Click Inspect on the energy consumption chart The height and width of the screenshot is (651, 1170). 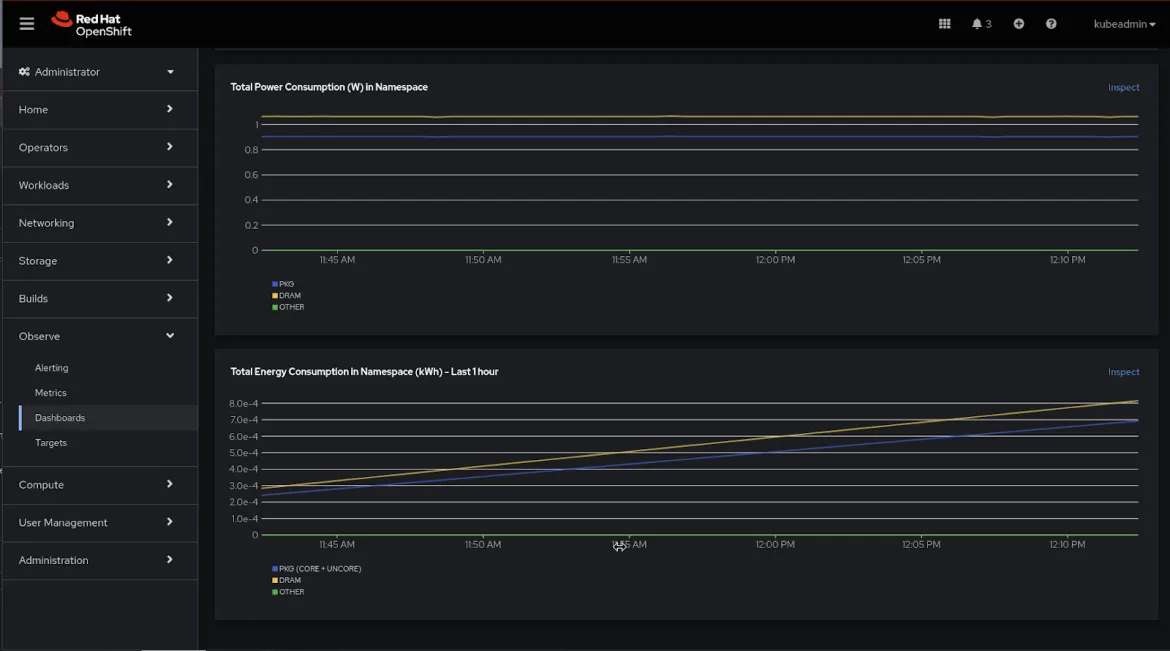click(1123, 371)
